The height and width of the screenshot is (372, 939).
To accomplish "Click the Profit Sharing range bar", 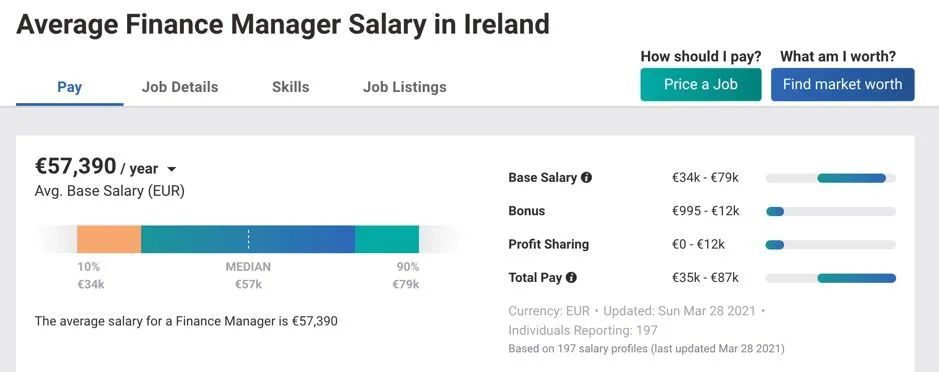I will (x=831, y=244).
